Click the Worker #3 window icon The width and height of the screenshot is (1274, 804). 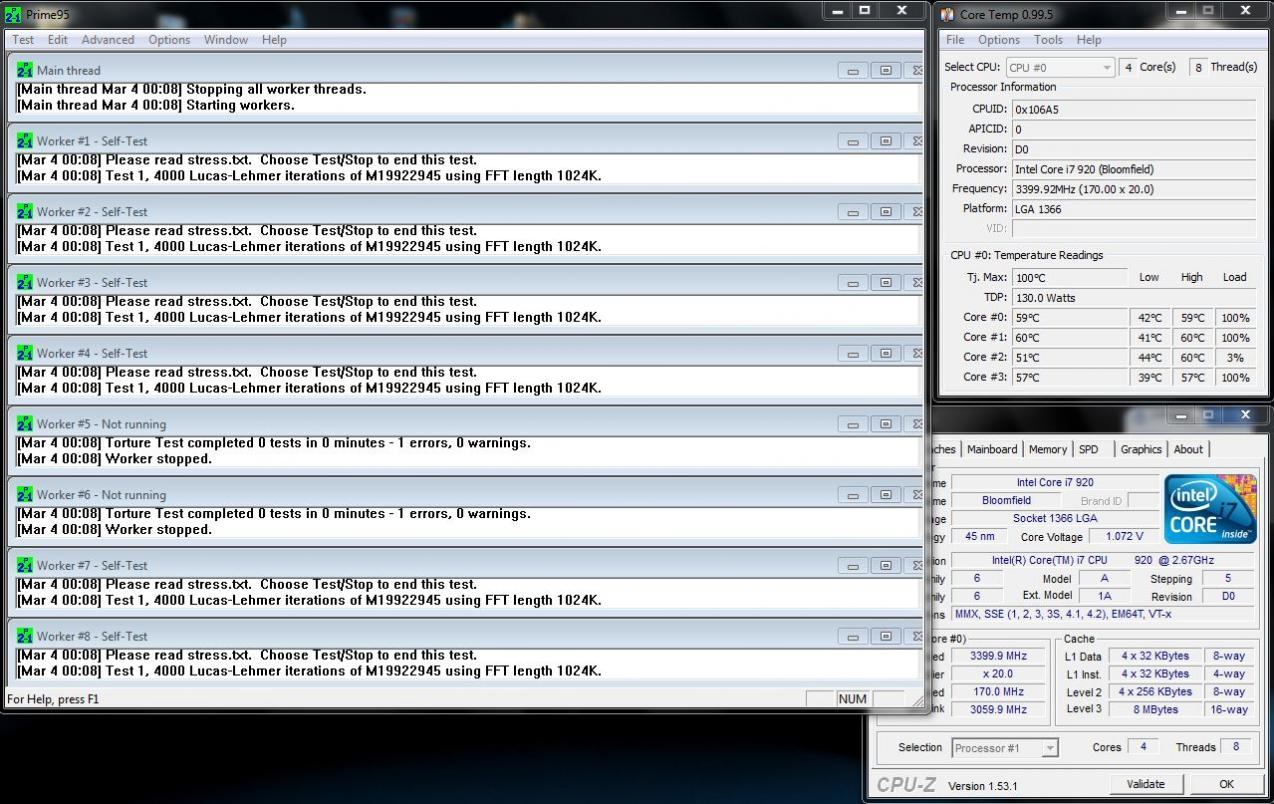tap(25, 282)
